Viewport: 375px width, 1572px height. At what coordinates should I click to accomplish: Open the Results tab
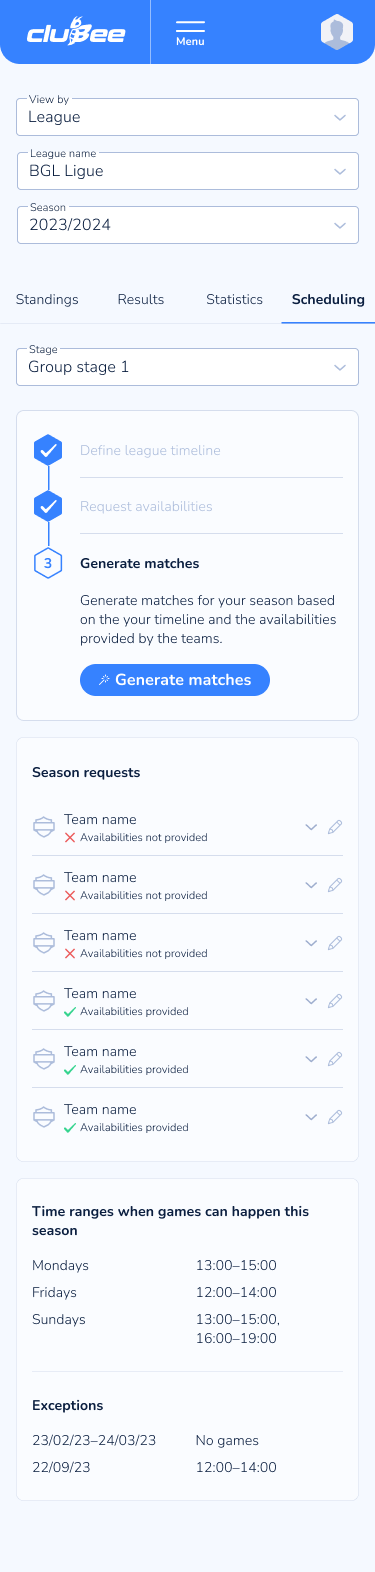(x=141, y=299)
